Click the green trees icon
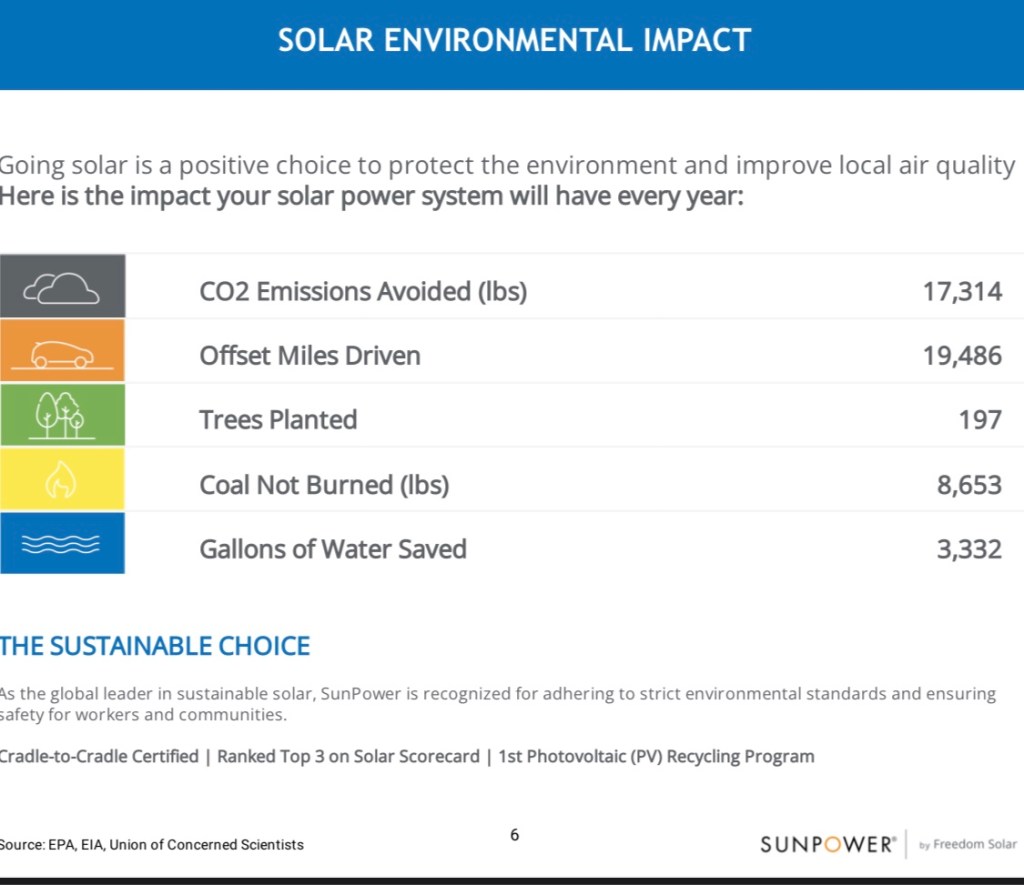1024x885 pixels. [x=62, y=416]
